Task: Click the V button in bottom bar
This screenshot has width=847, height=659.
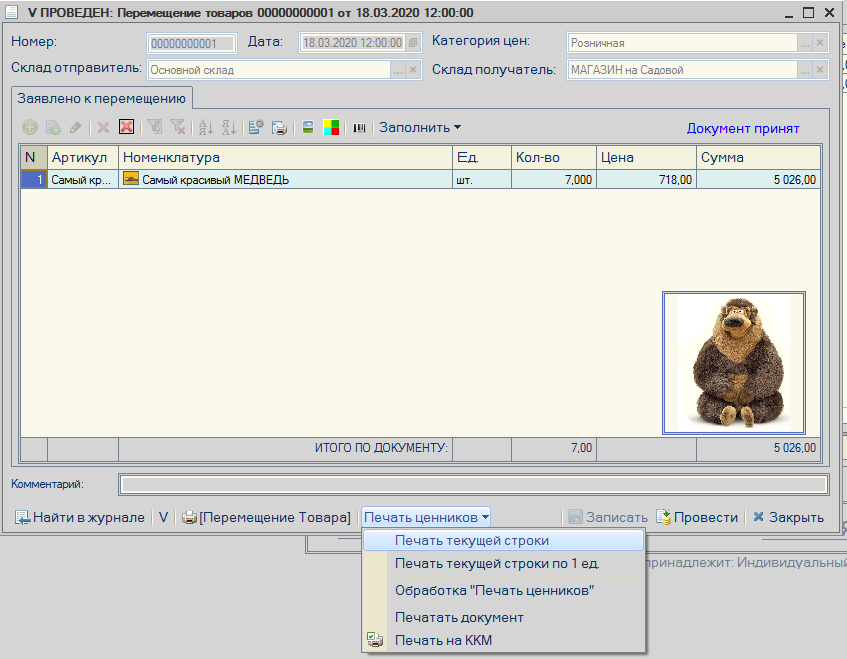Action: 163,517
